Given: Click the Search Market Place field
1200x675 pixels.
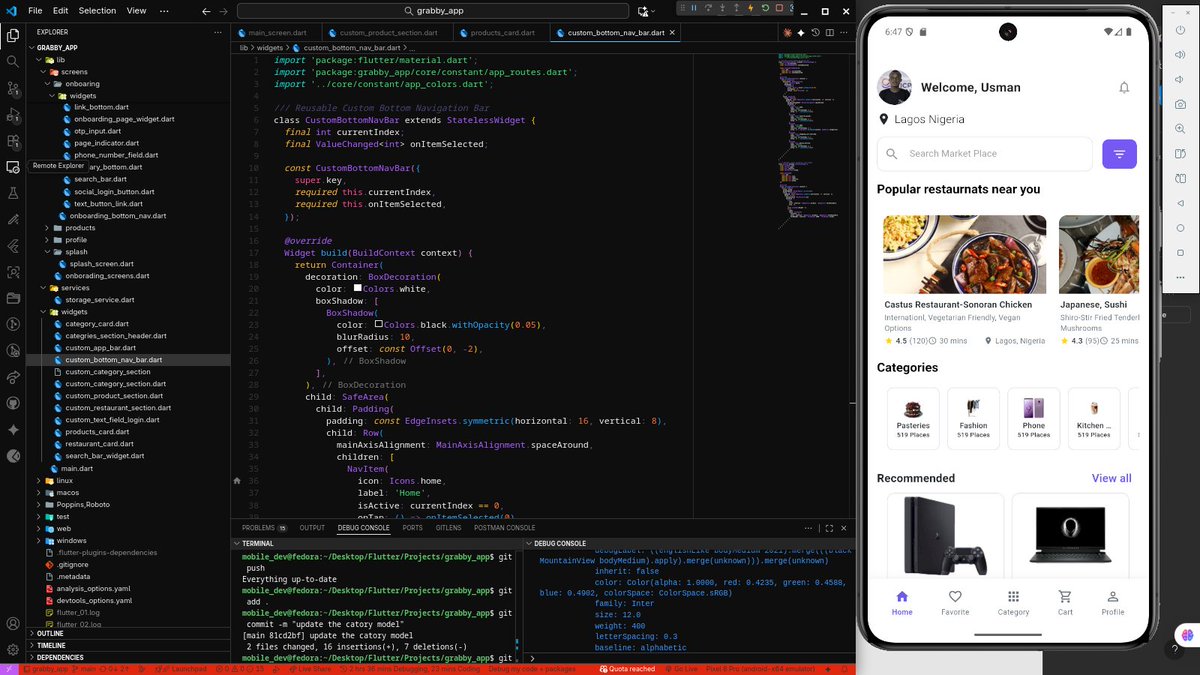Looking at the screenshot, I should click(x=985, y=154).
